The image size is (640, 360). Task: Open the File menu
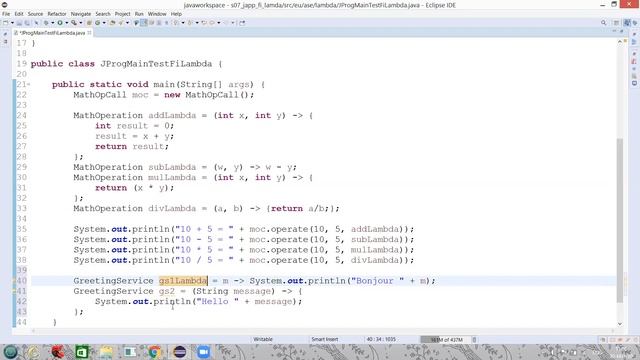click(6, 14)
